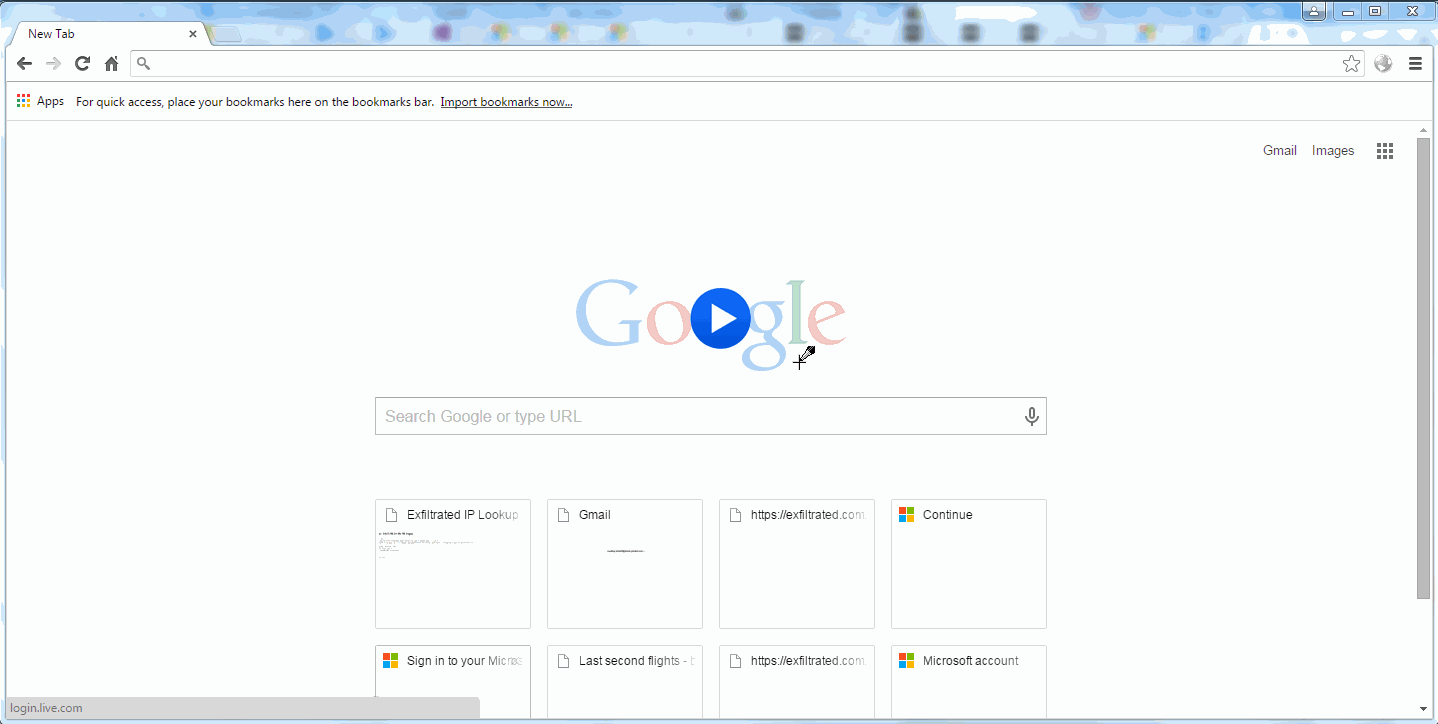
Task: Bookmark this page with the star
Action: click(x=1351, y=64)
